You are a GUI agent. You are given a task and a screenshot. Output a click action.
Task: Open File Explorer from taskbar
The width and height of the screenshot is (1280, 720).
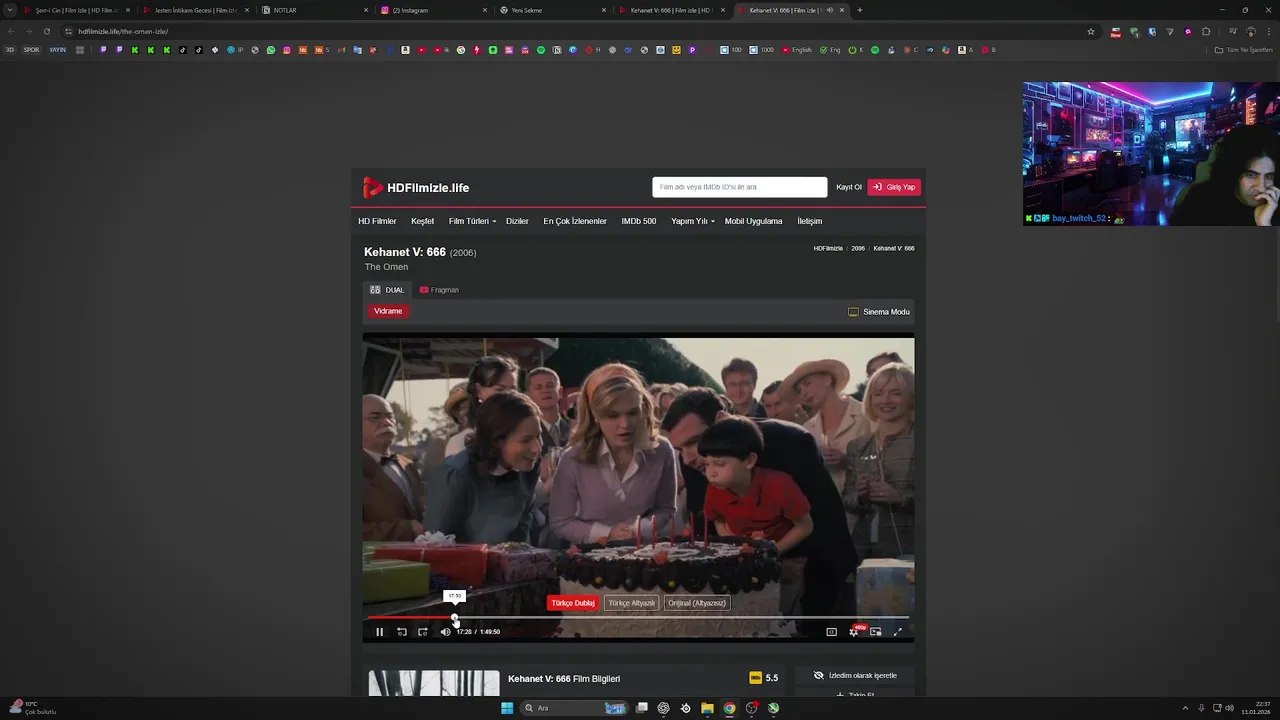pos(707,708)
